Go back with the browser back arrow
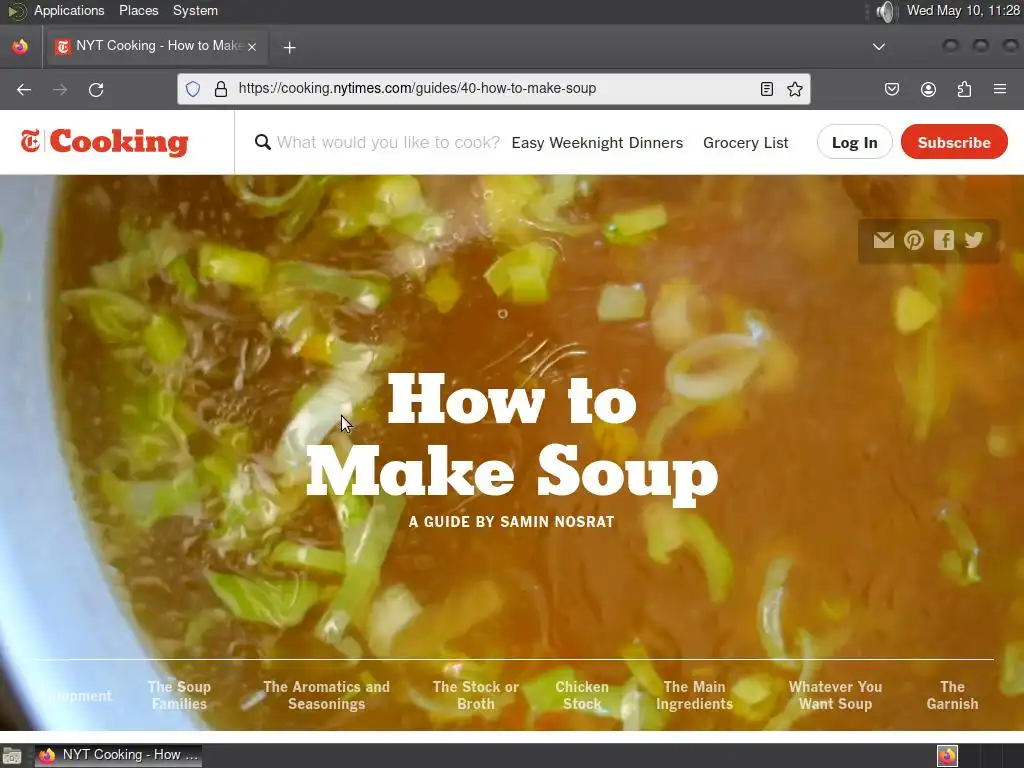The image size is (1024, 768). pyautogui.click(x=24, y=89)
